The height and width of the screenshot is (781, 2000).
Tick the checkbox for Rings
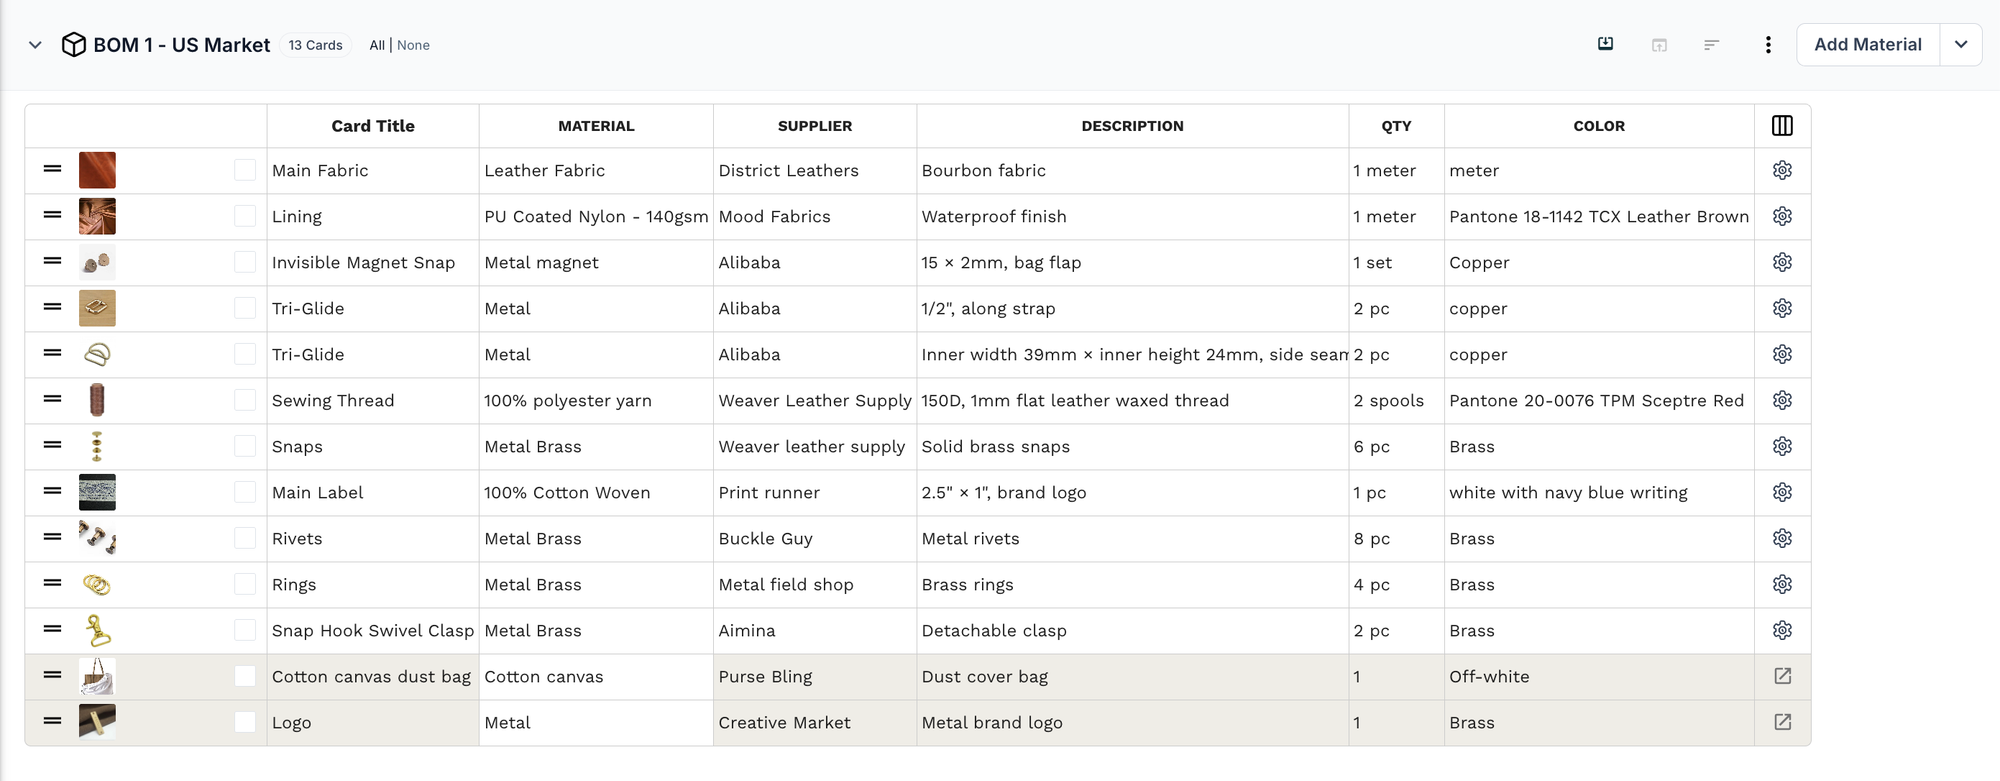245,584
